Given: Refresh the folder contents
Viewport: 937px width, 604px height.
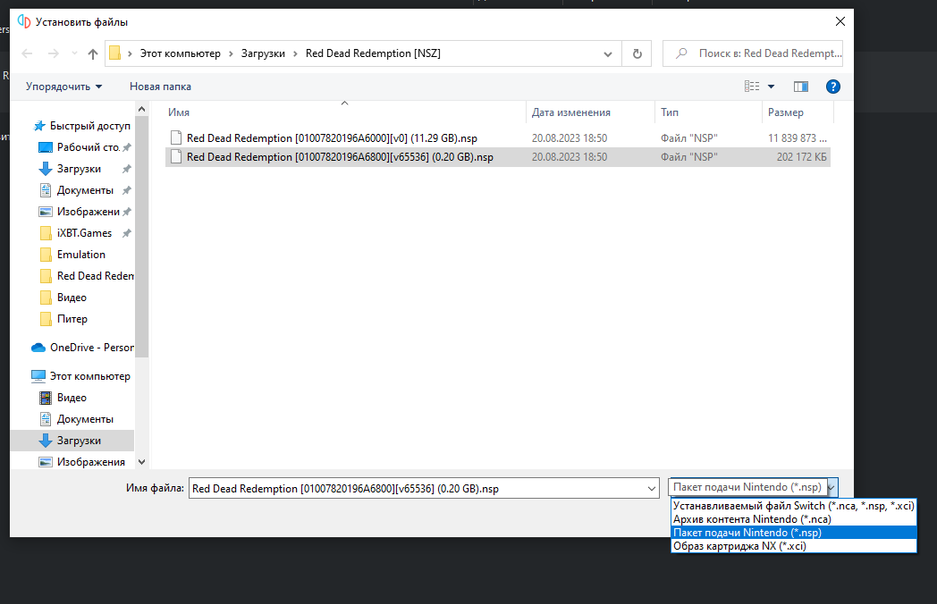Looking at the screenshot, I should (637, 54).
